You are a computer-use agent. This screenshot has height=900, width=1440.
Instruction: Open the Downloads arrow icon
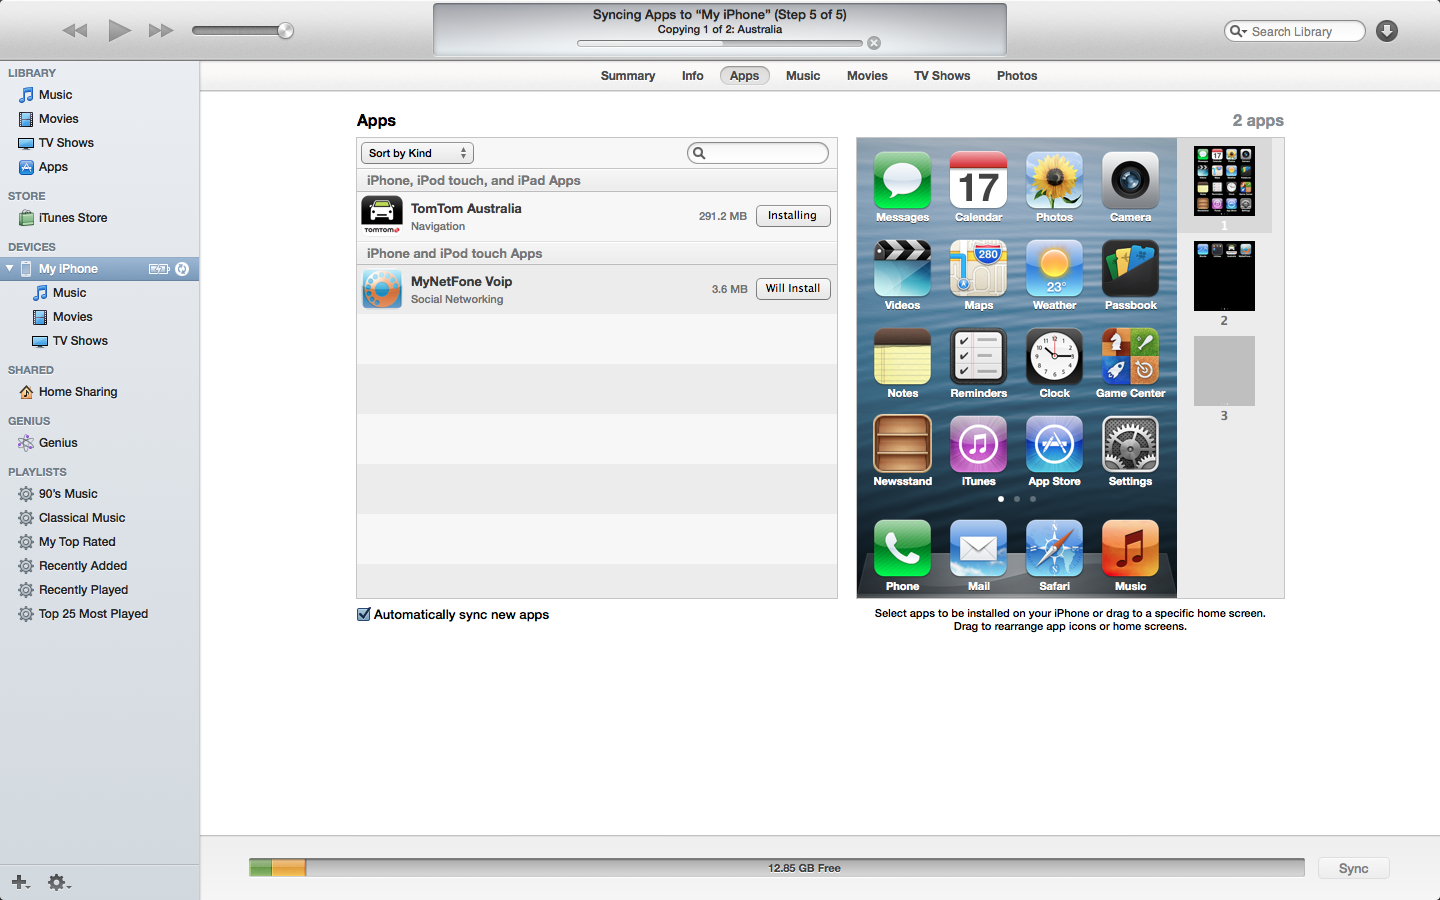[1387, 31]
